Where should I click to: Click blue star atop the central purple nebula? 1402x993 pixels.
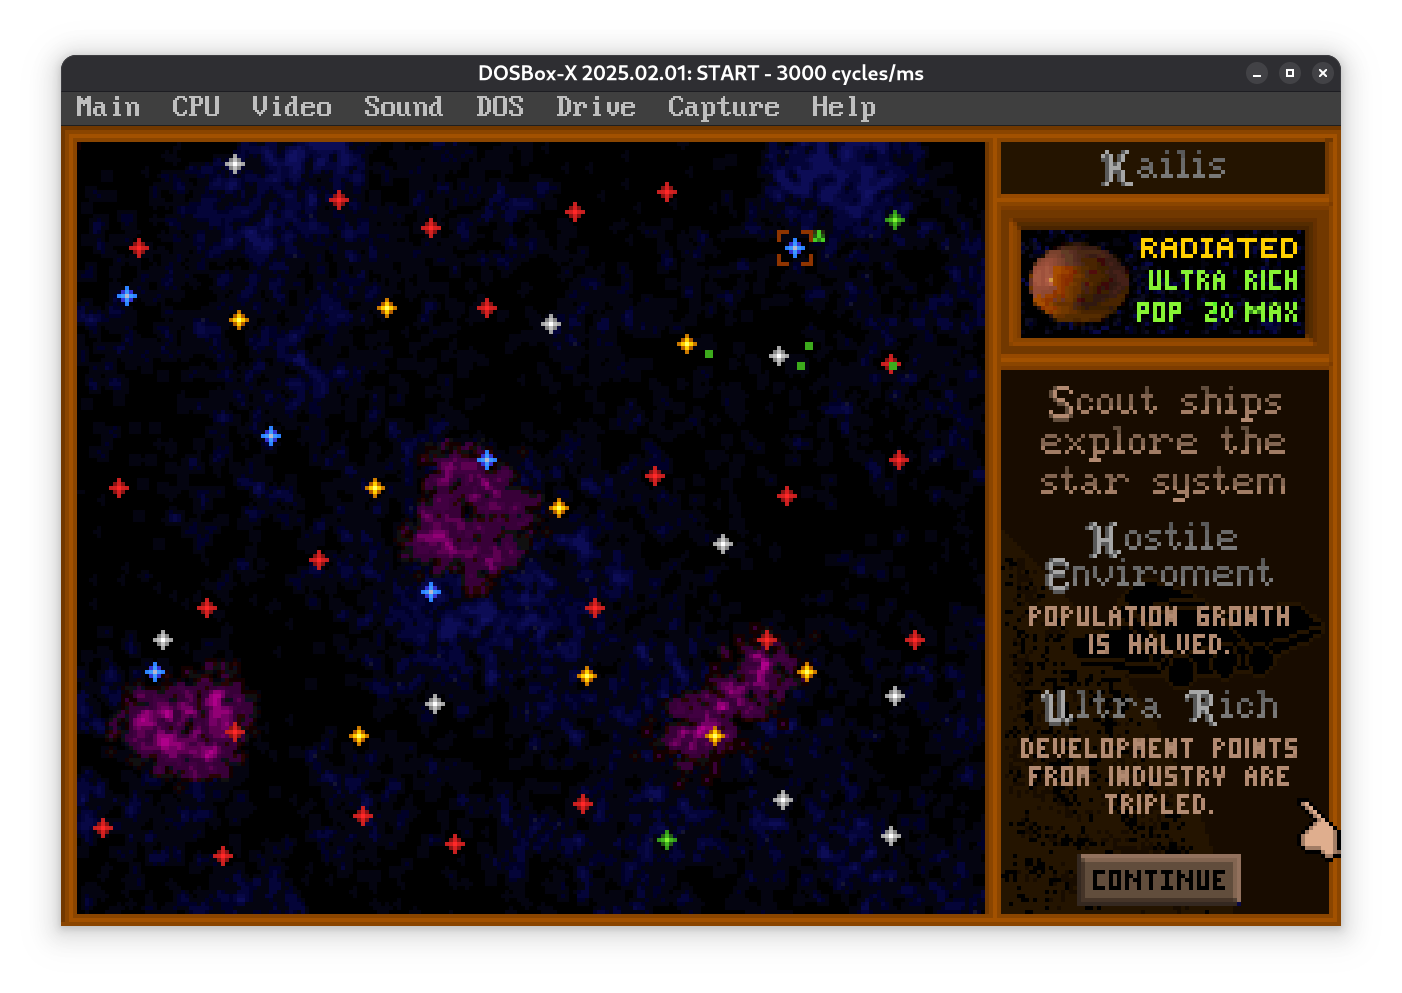click(487, 460)
